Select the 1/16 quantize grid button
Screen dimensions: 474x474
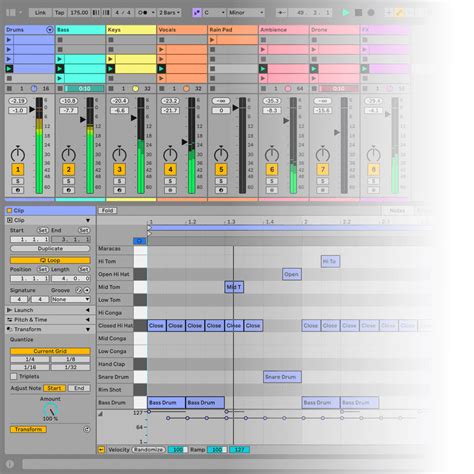30,367
